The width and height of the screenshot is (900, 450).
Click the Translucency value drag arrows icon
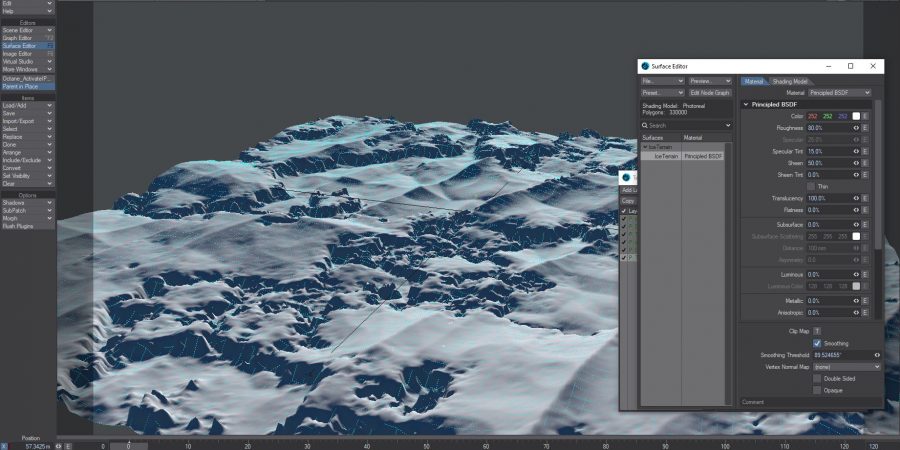pos(856,198)
